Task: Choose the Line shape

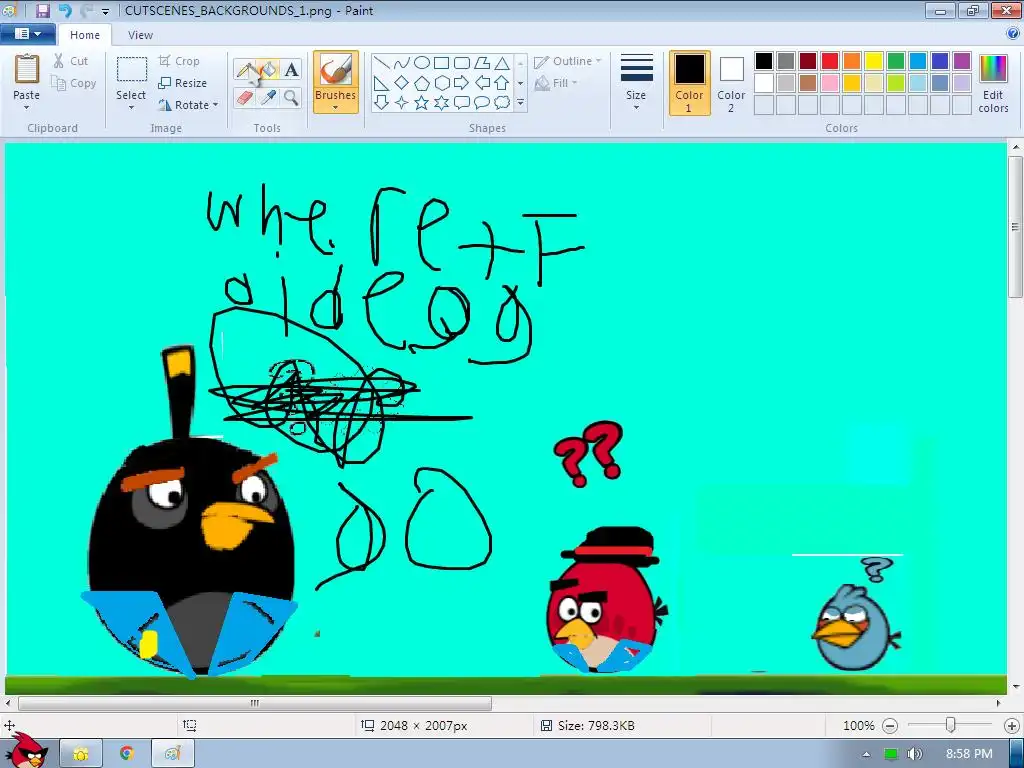Action: point(382,63)
